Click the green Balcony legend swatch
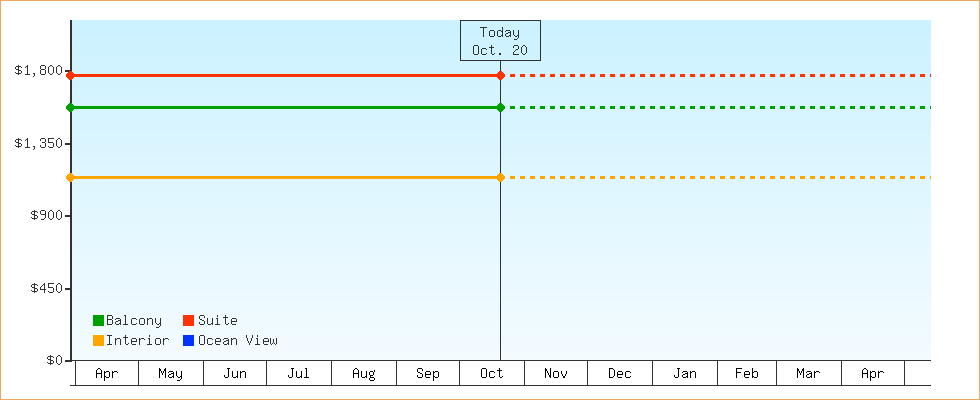 pos(98,321)
